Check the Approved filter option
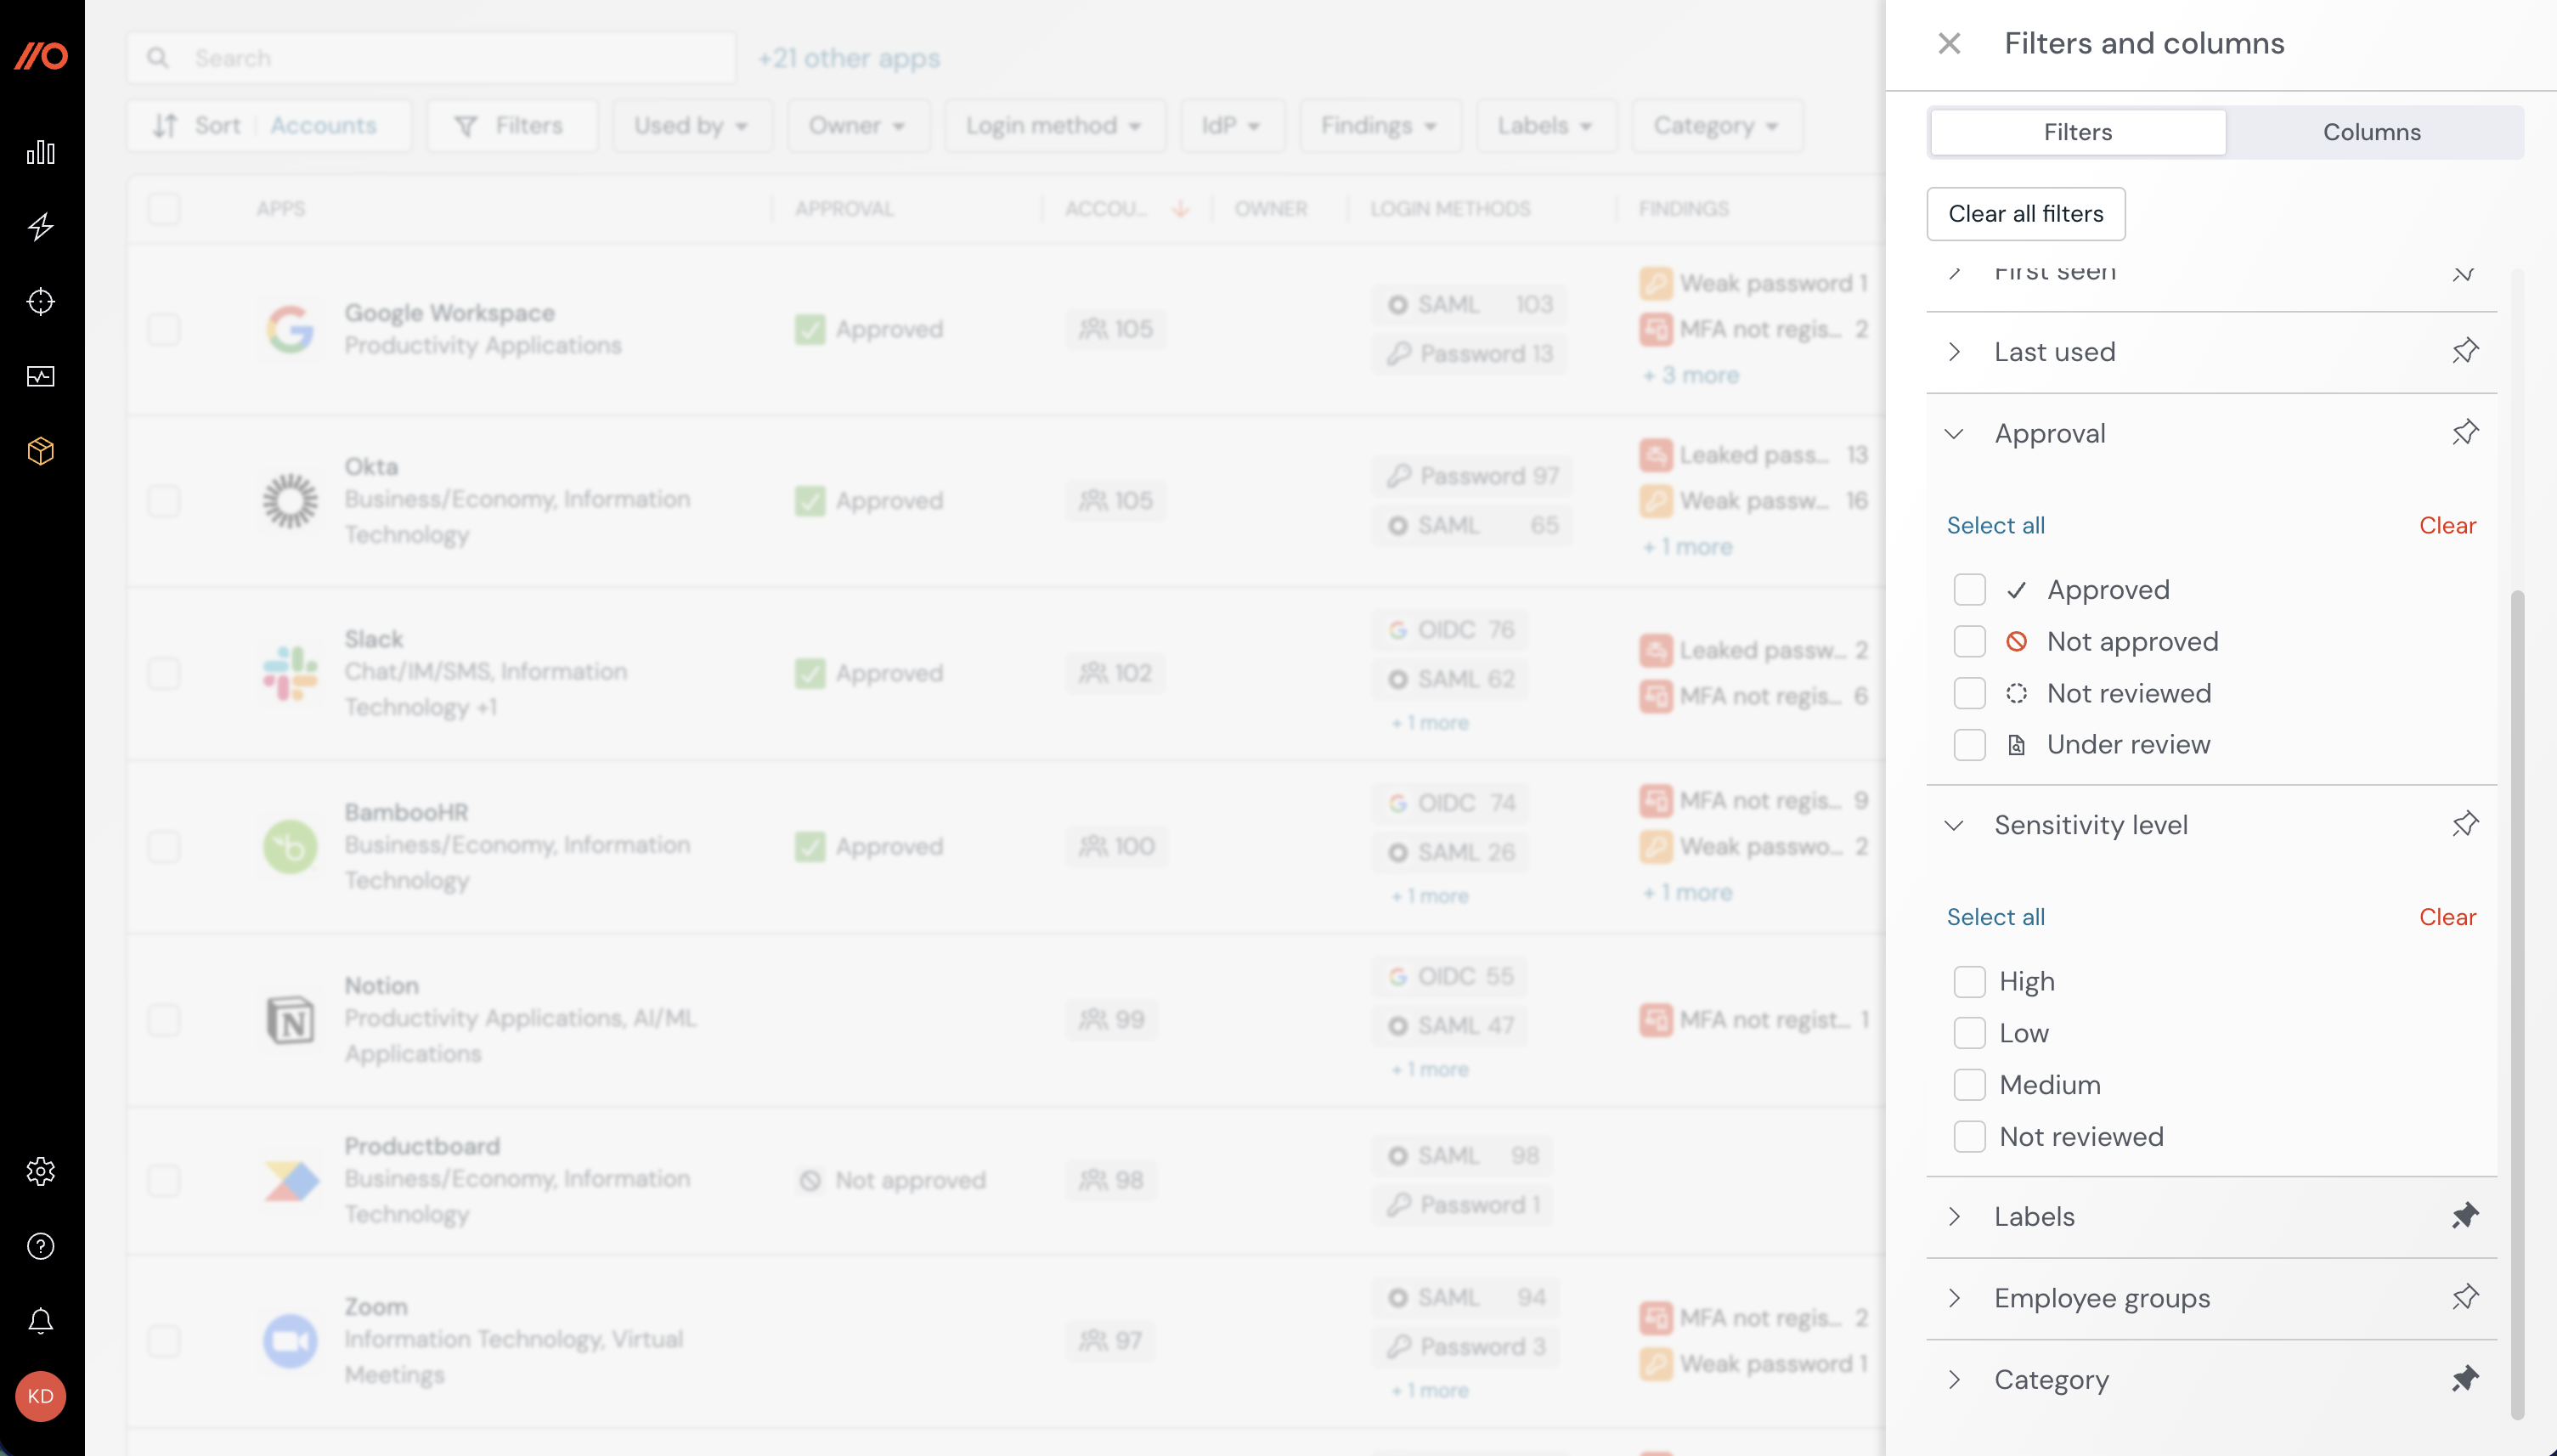 click(1969, 590)
